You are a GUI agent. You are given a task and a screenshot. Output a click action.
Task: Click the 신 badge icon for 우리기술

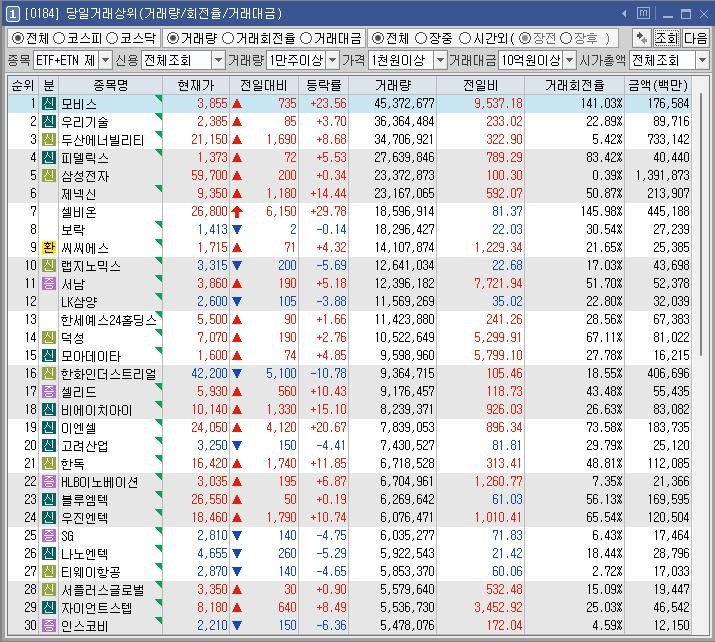[49, 121]
